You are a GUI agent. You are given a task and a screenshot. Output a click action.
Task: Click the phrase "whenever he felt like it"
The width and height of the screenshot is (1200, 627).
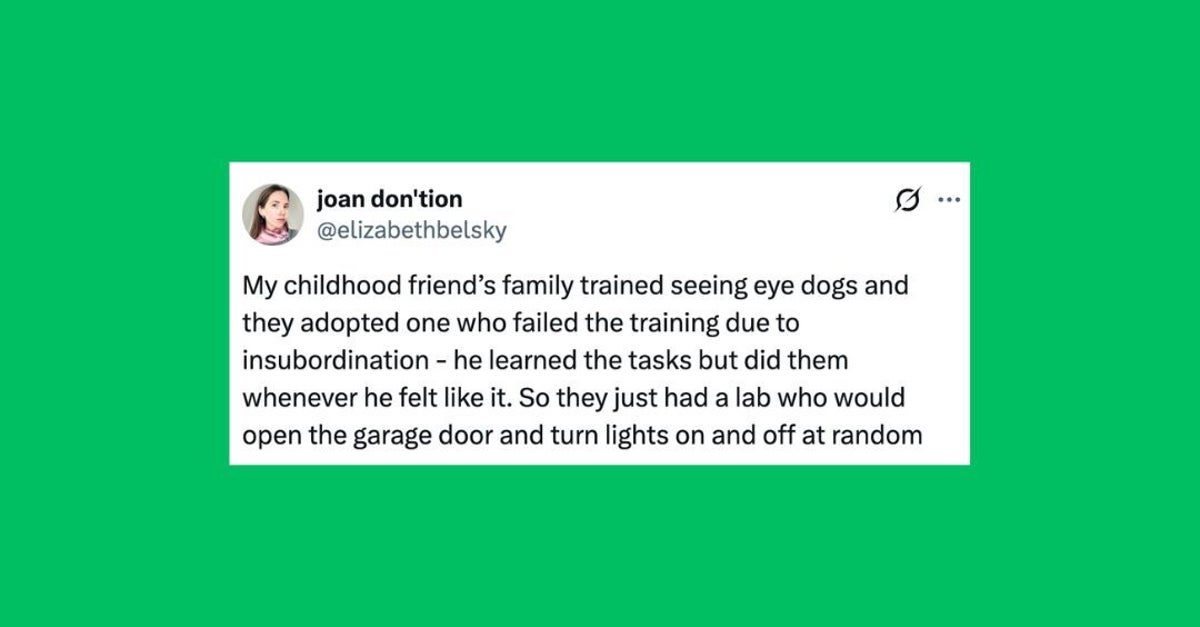(379, 398)
